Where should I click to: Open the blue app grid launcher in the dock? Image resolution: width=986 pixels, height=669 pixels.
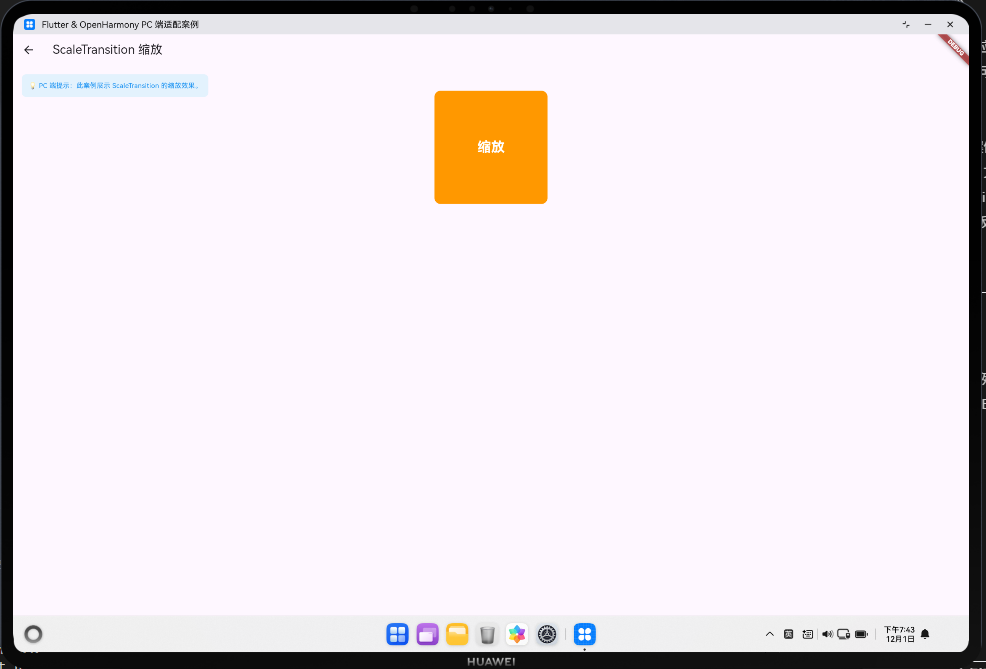click(397, 634)
